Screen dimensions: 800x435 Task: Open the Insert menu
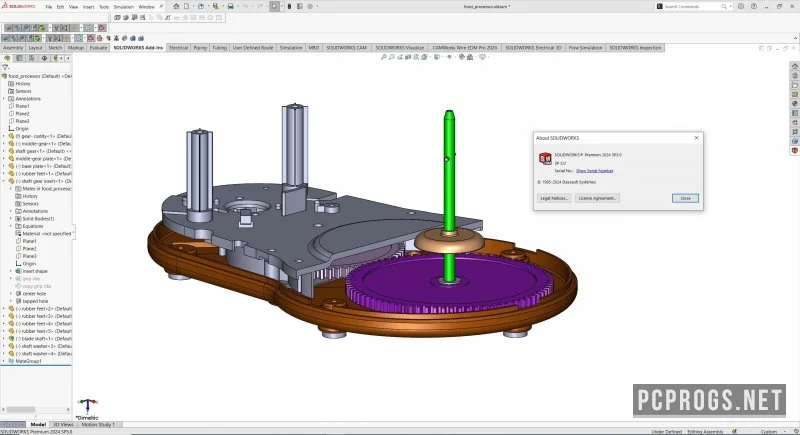click(88, 7)
